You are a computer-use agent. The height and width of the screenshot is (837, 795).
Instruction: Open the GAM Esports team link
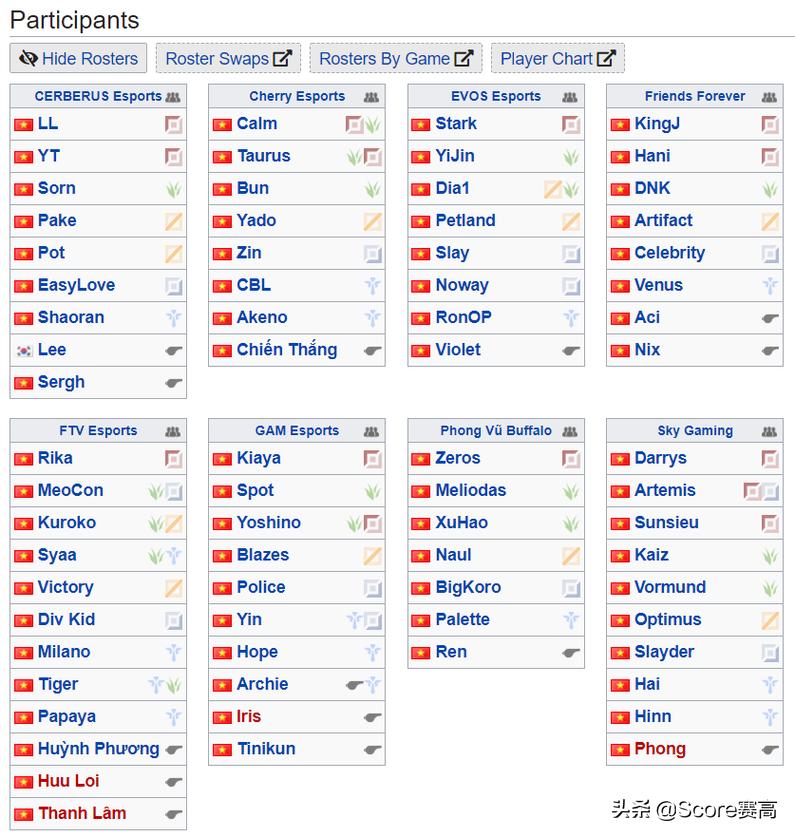pos(297,431)
